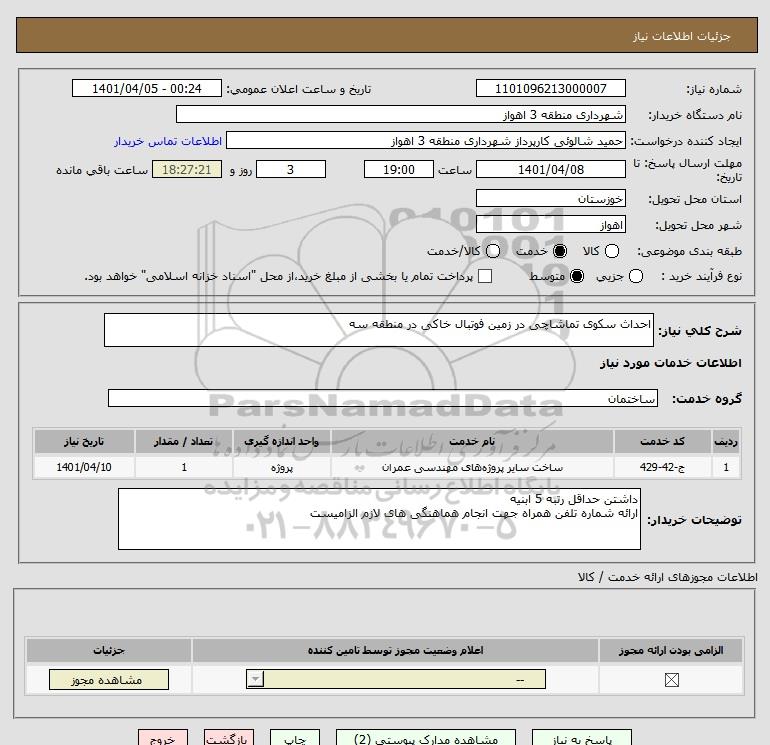Click the تعداد / مقدار column header

184,441
